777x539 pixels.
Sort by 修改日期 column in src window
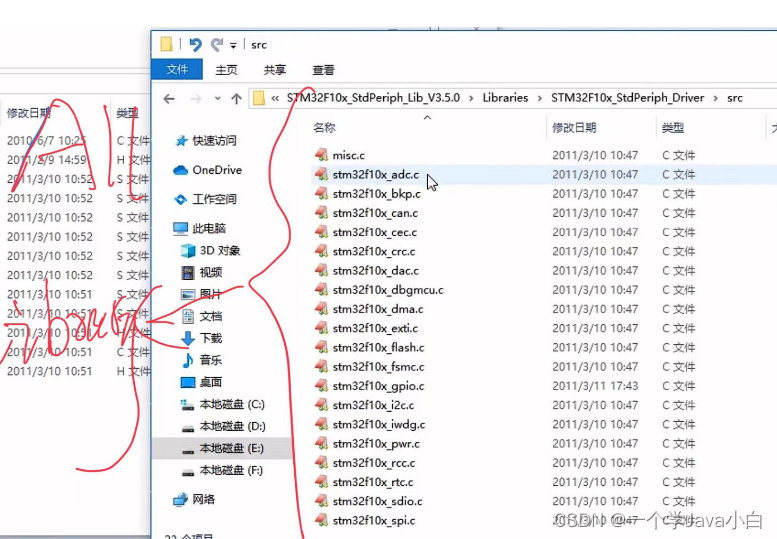coord(574,128)
